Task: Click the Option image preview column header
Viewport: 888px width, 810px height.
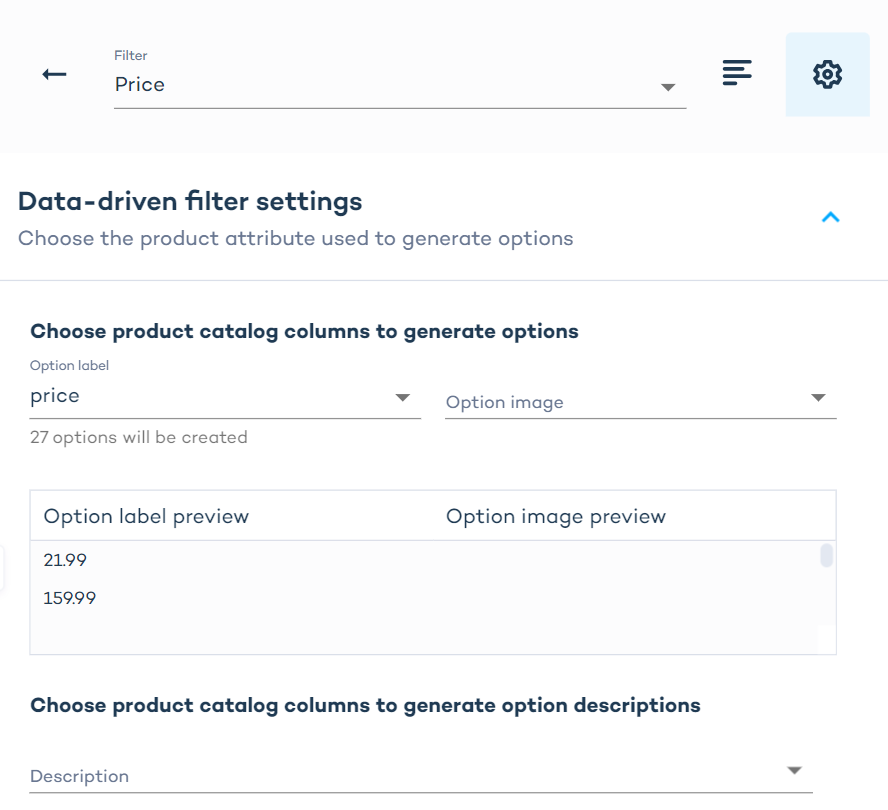Action: (x=555, y=516)
